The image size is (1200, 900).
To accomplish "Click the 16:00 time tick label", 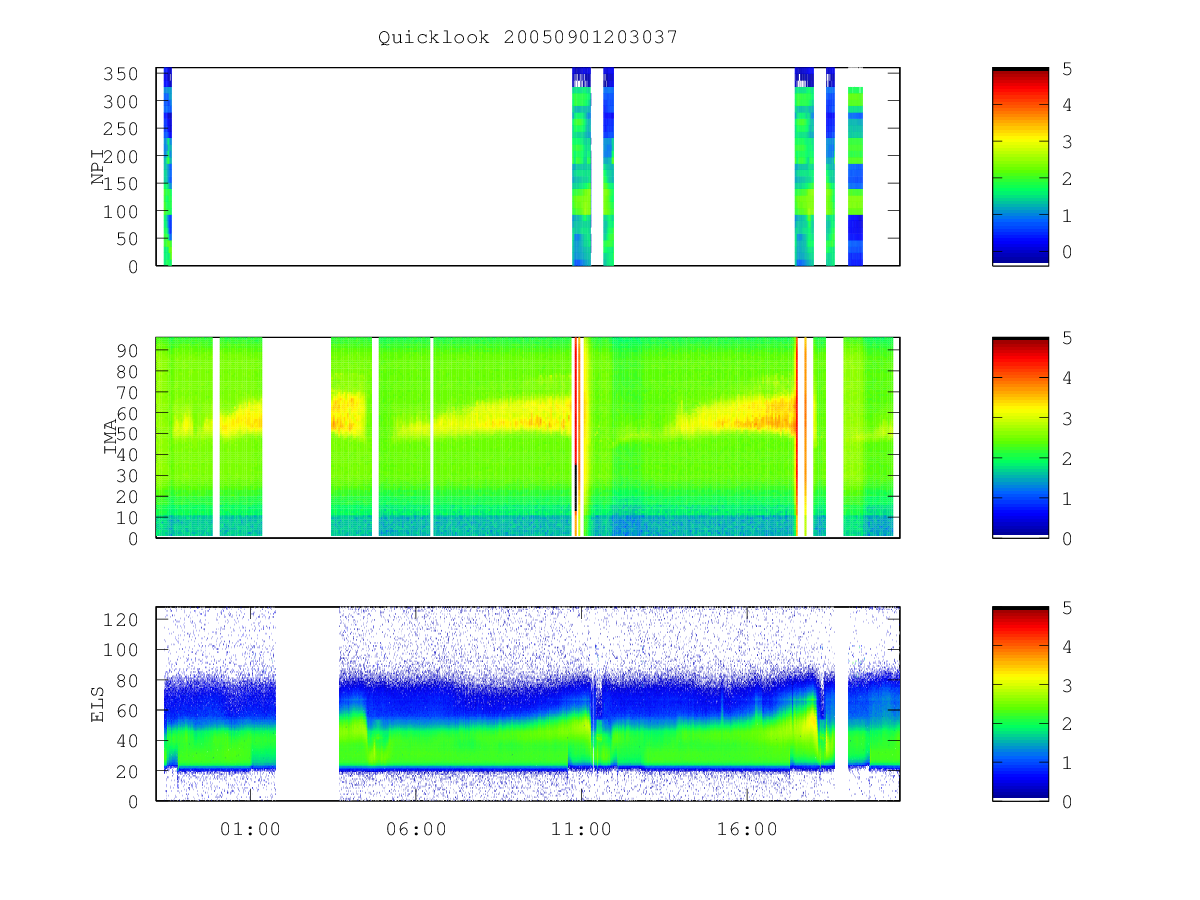I will tap(748, 829).
